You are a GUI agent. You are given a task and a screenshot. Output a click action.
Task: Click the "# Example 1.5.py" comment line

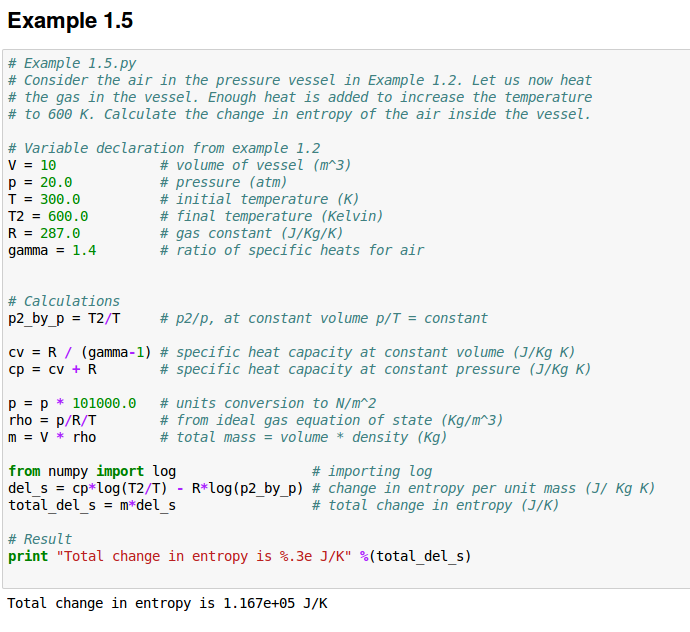[72, 63]
